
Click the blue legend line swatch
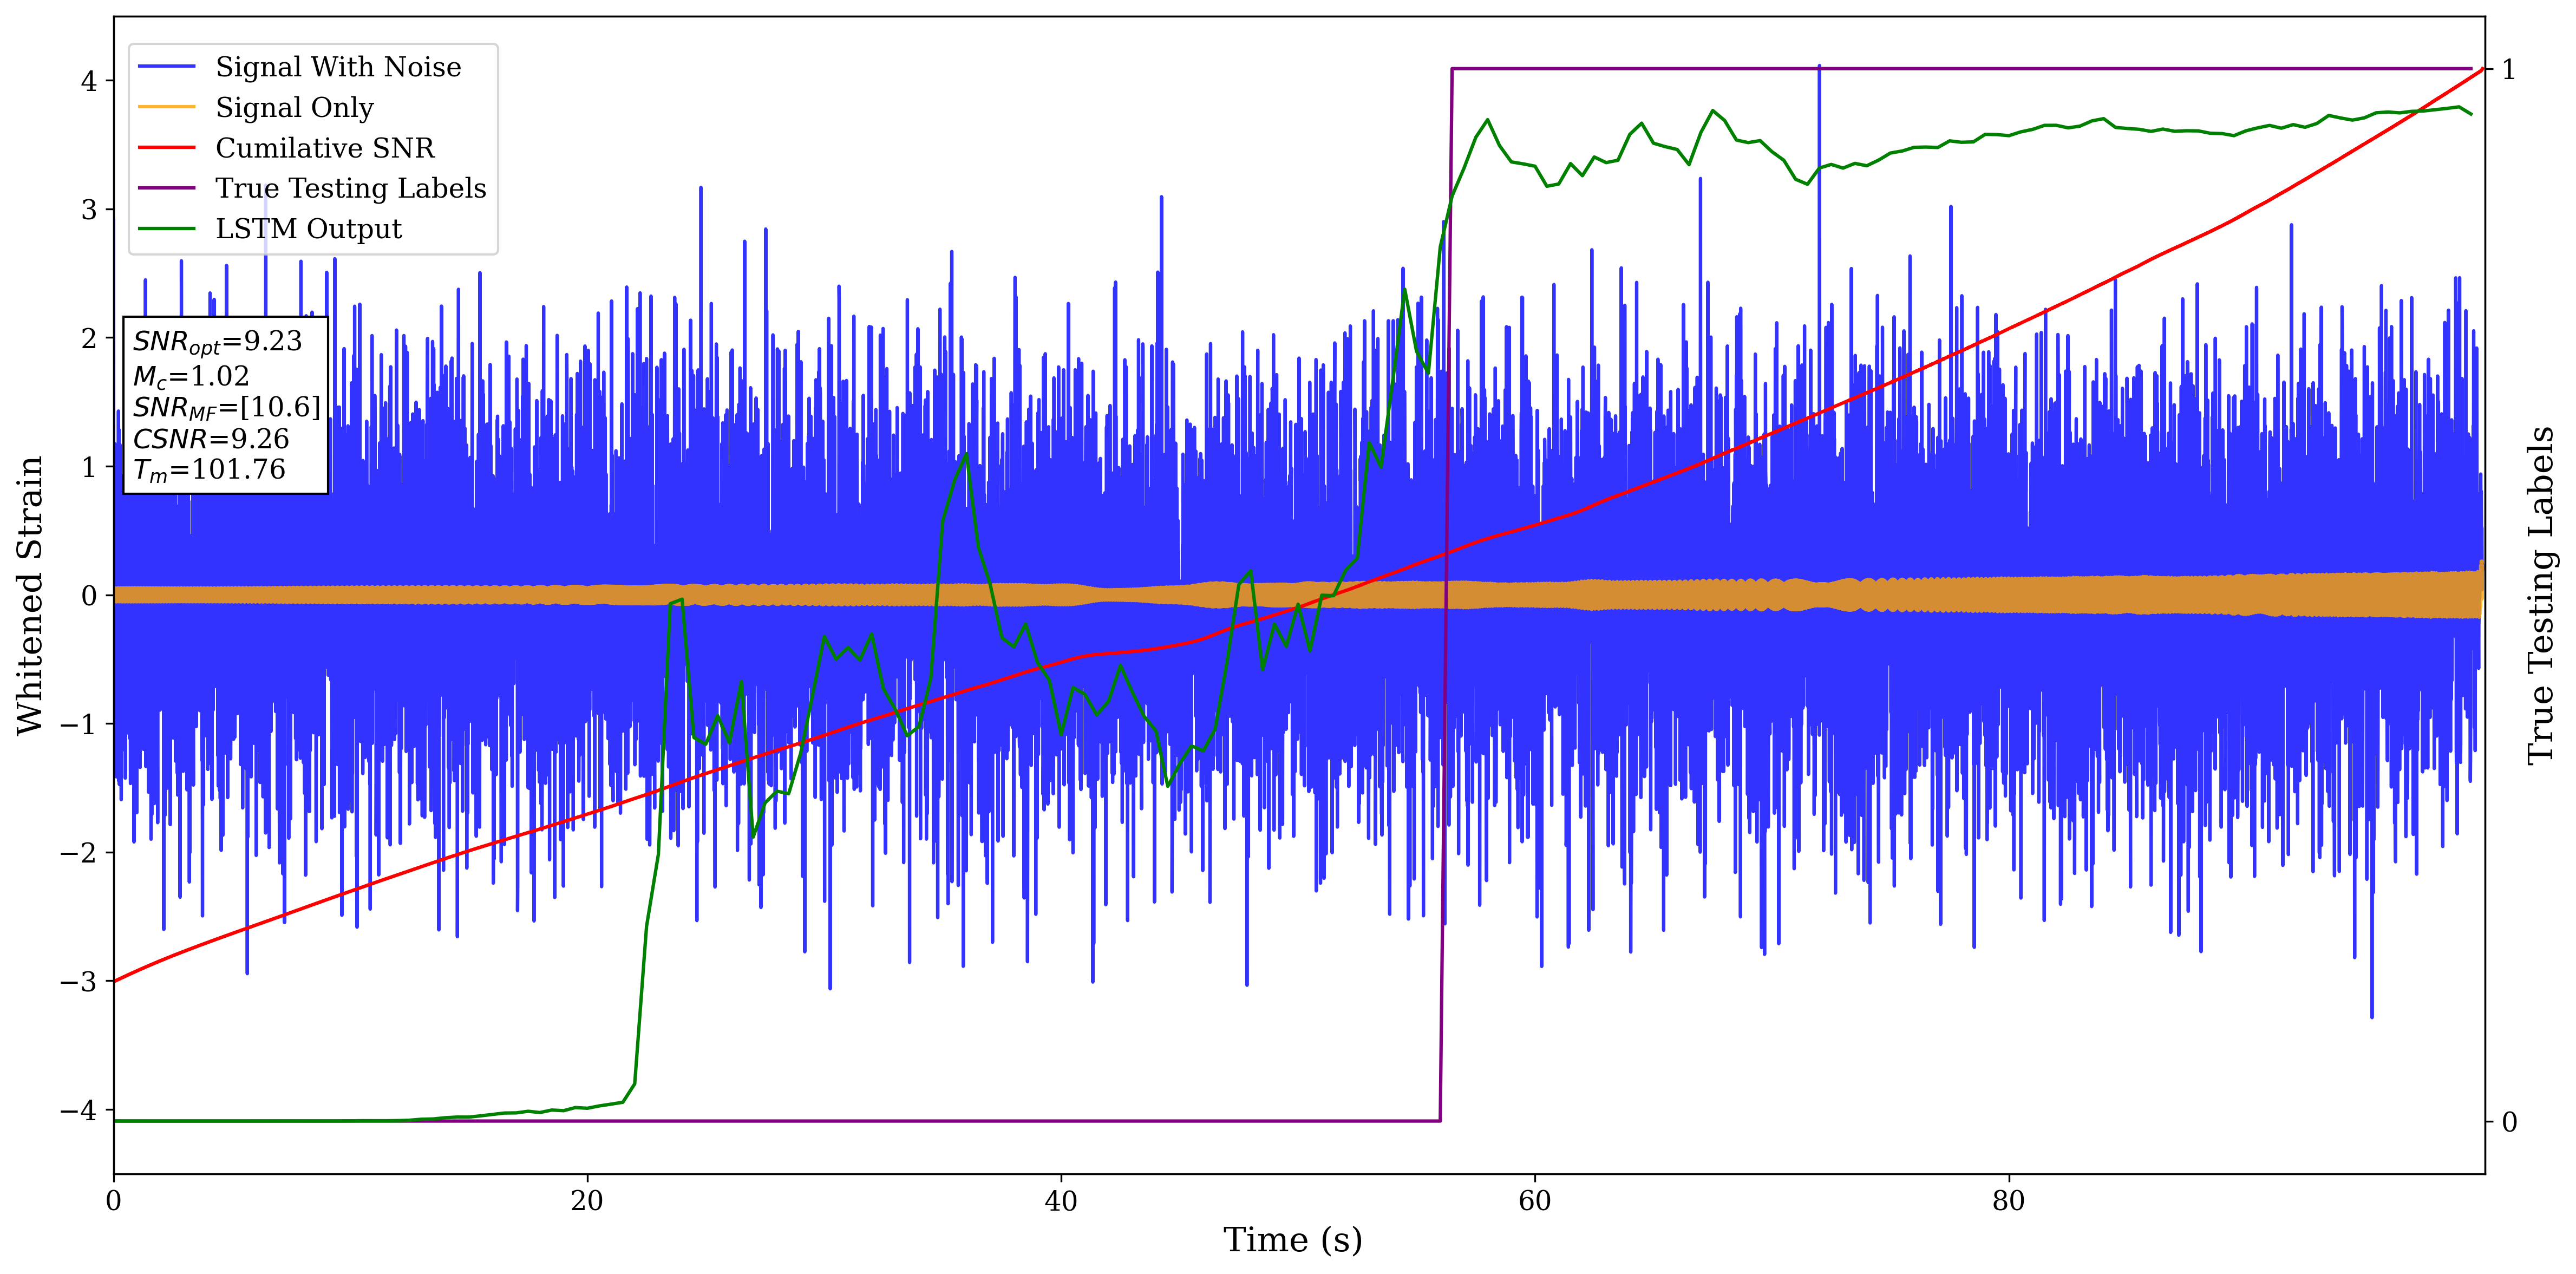click(166, 67)
